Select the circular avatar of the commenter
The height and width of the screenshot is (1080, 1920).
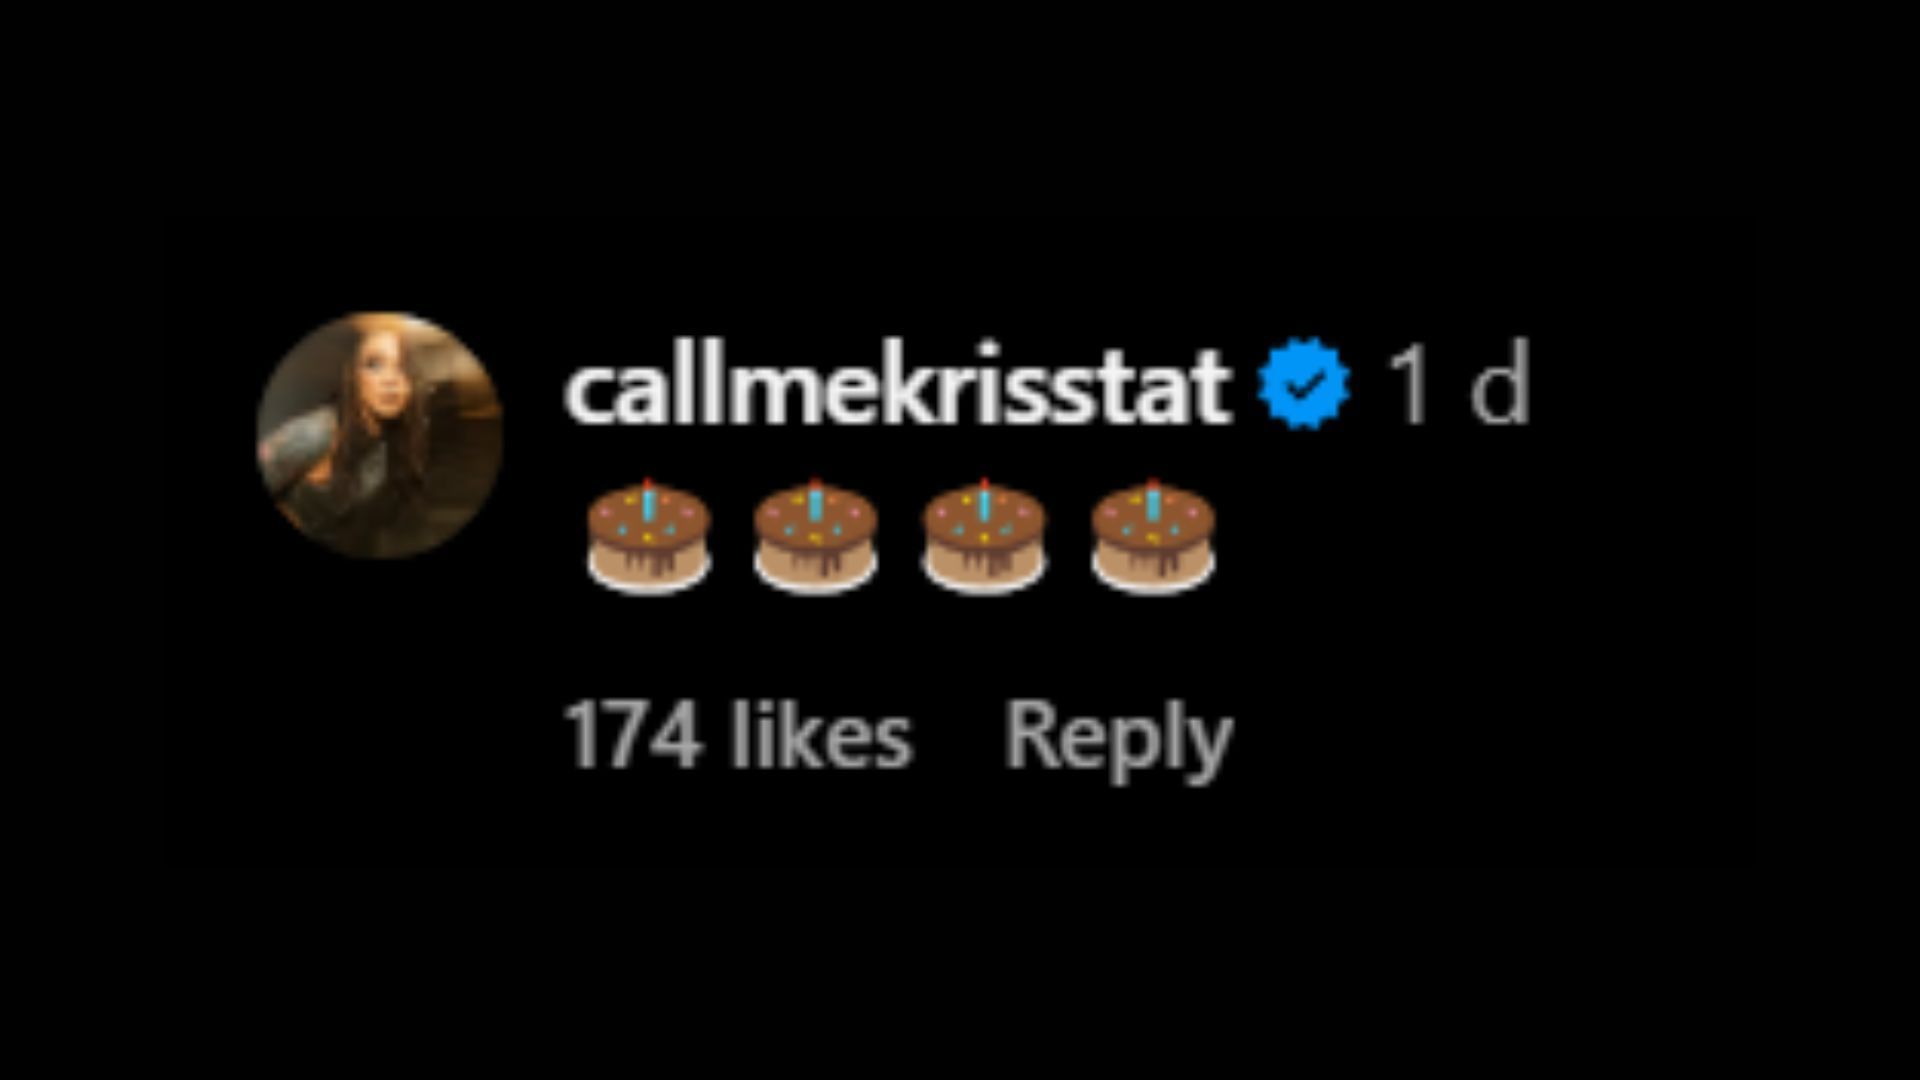coord(380,435)
